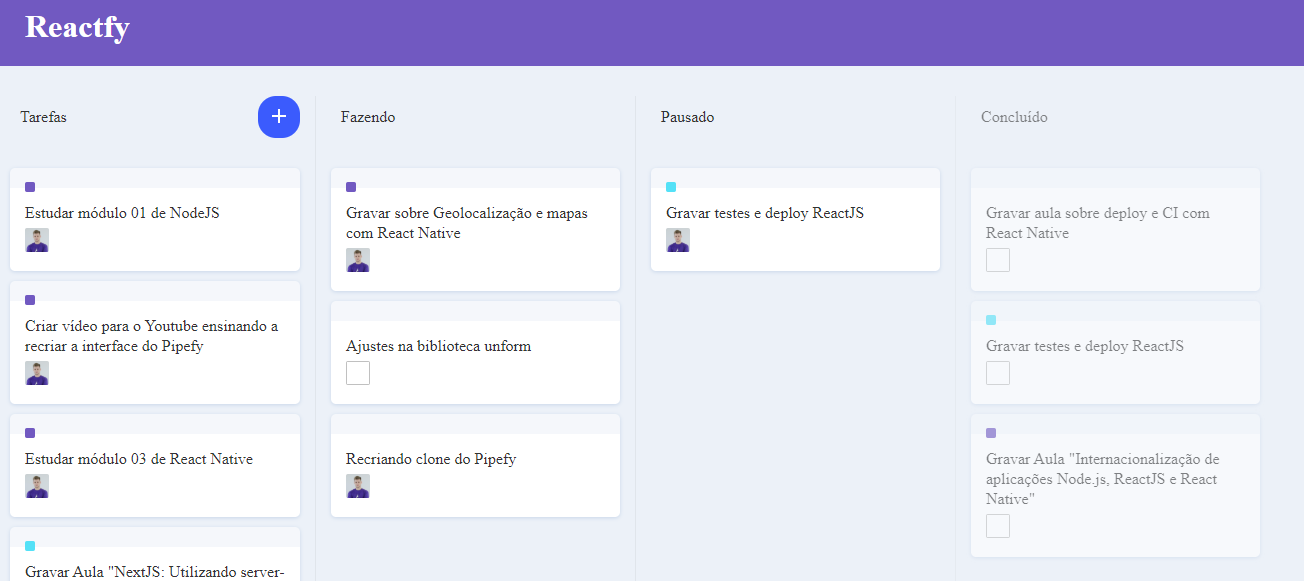The width and height of the screenshot is (1304, 581).
Task: Click purple label on Estudar módulo 01 de NodeJS card
Action: (x=30, y=187)
